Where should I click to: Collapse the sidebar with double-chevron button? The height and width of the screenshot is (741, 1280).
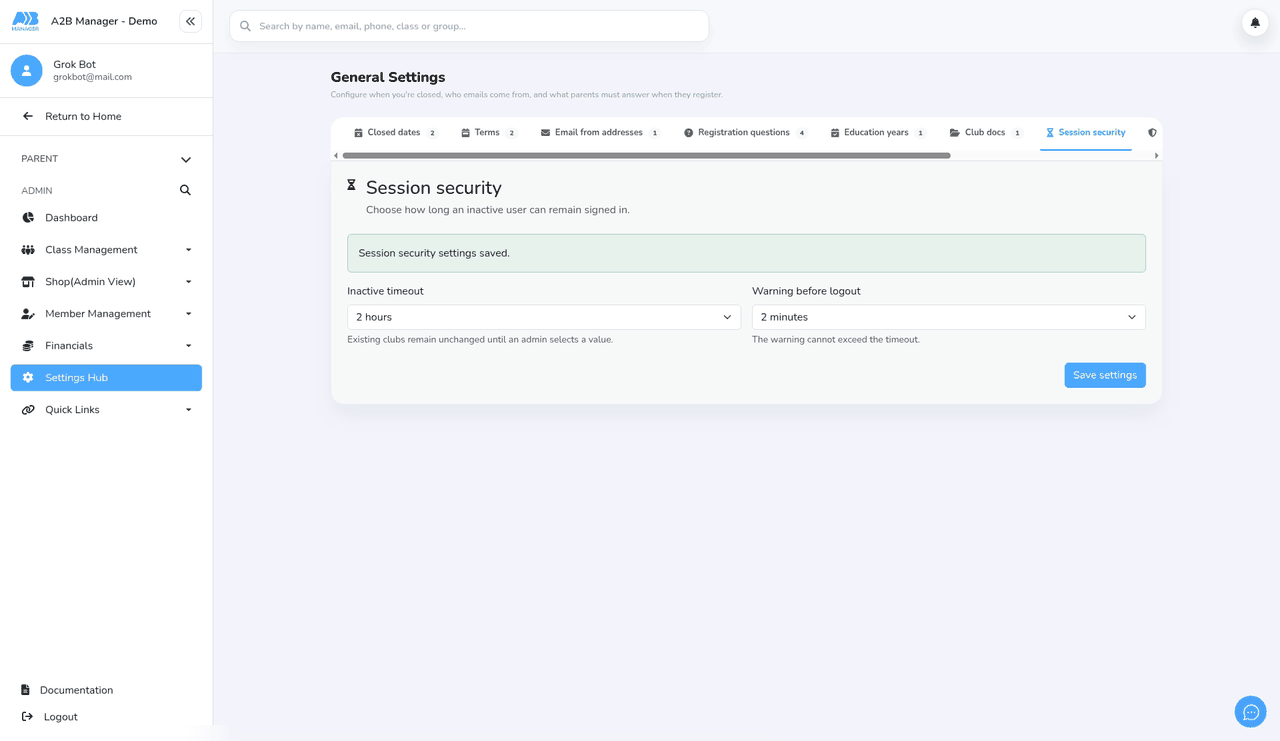click(190, 21)
